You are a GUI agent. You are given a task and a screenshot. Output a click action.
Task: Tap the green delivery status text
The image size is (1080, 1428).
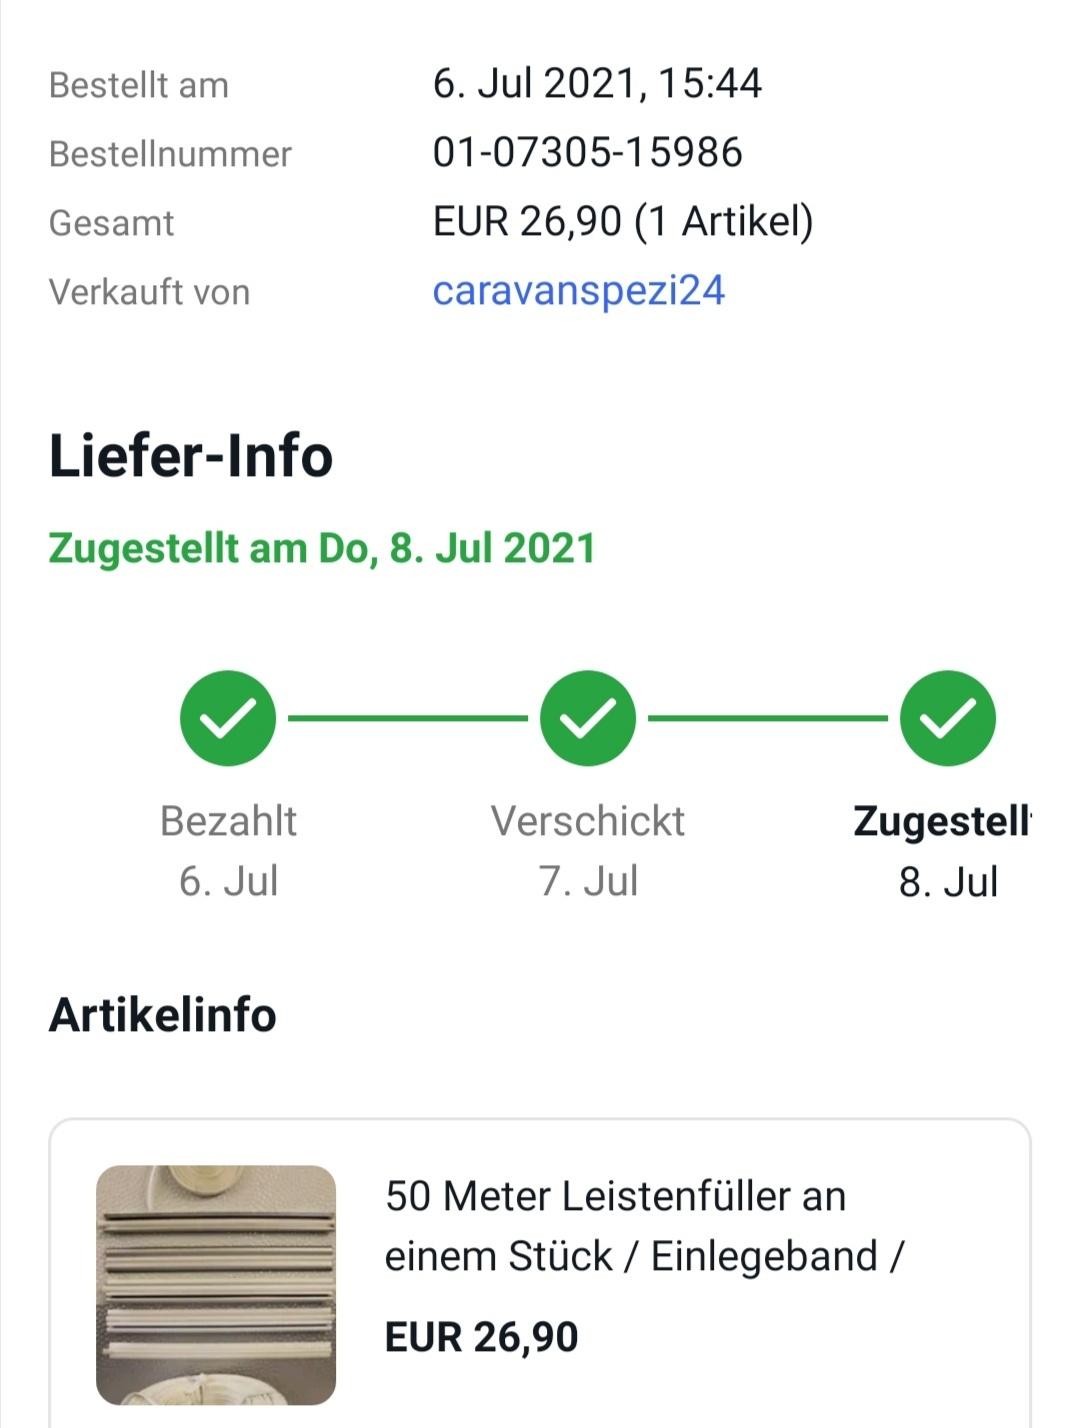[321, 549]
